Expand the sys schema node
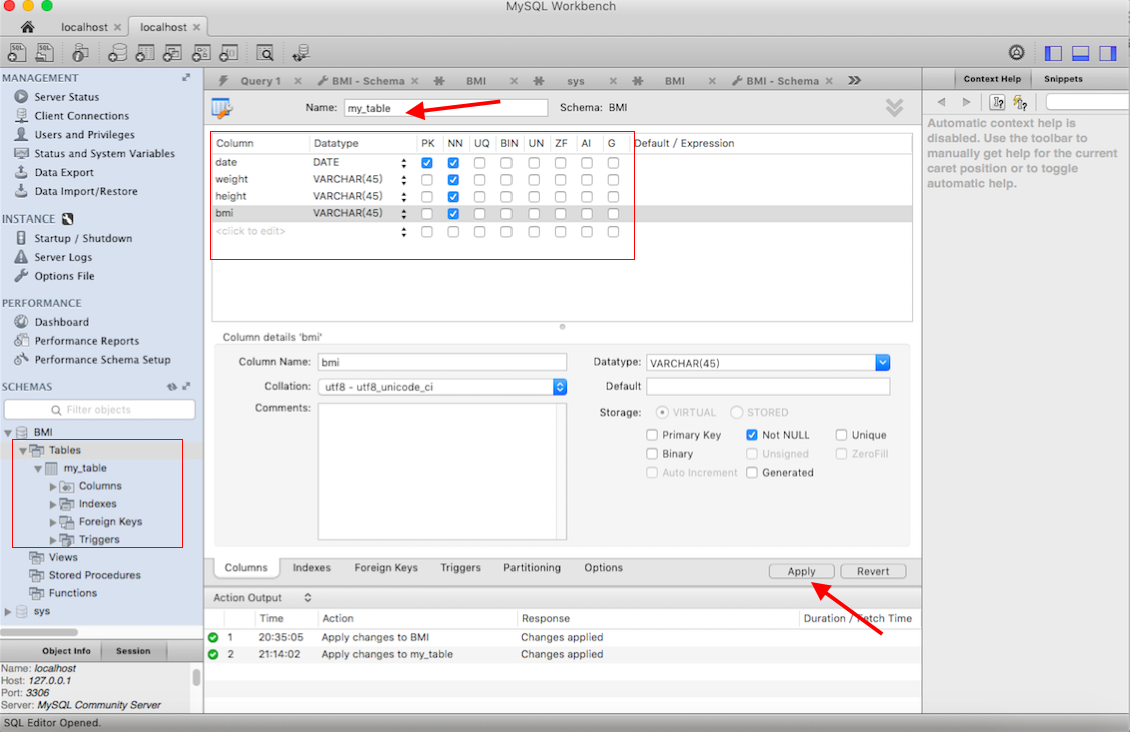The height and width of the screenshot is (732, 1130). (8, 612)
